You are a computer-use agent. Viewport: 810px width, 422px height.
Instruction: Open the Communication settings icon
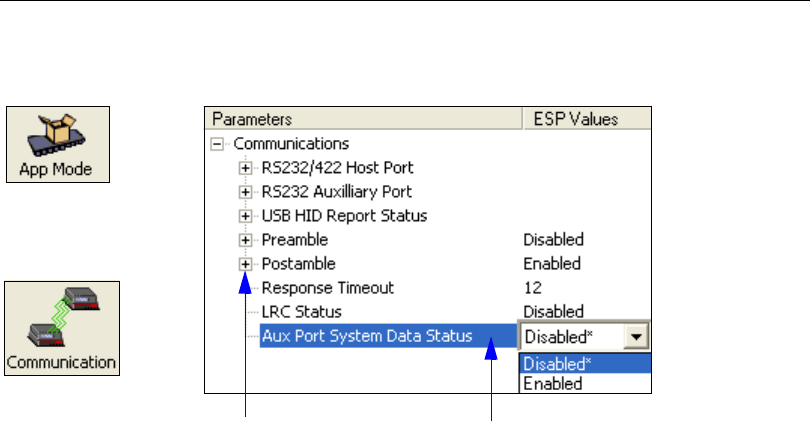61,327
